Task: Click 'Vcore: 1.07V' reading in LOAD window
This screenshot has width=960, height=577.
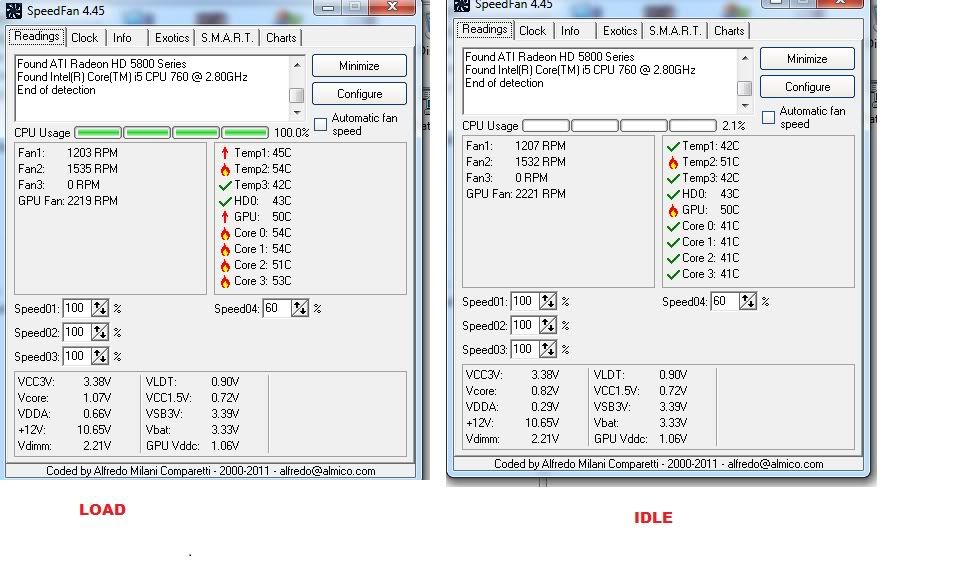Action: 65,398
